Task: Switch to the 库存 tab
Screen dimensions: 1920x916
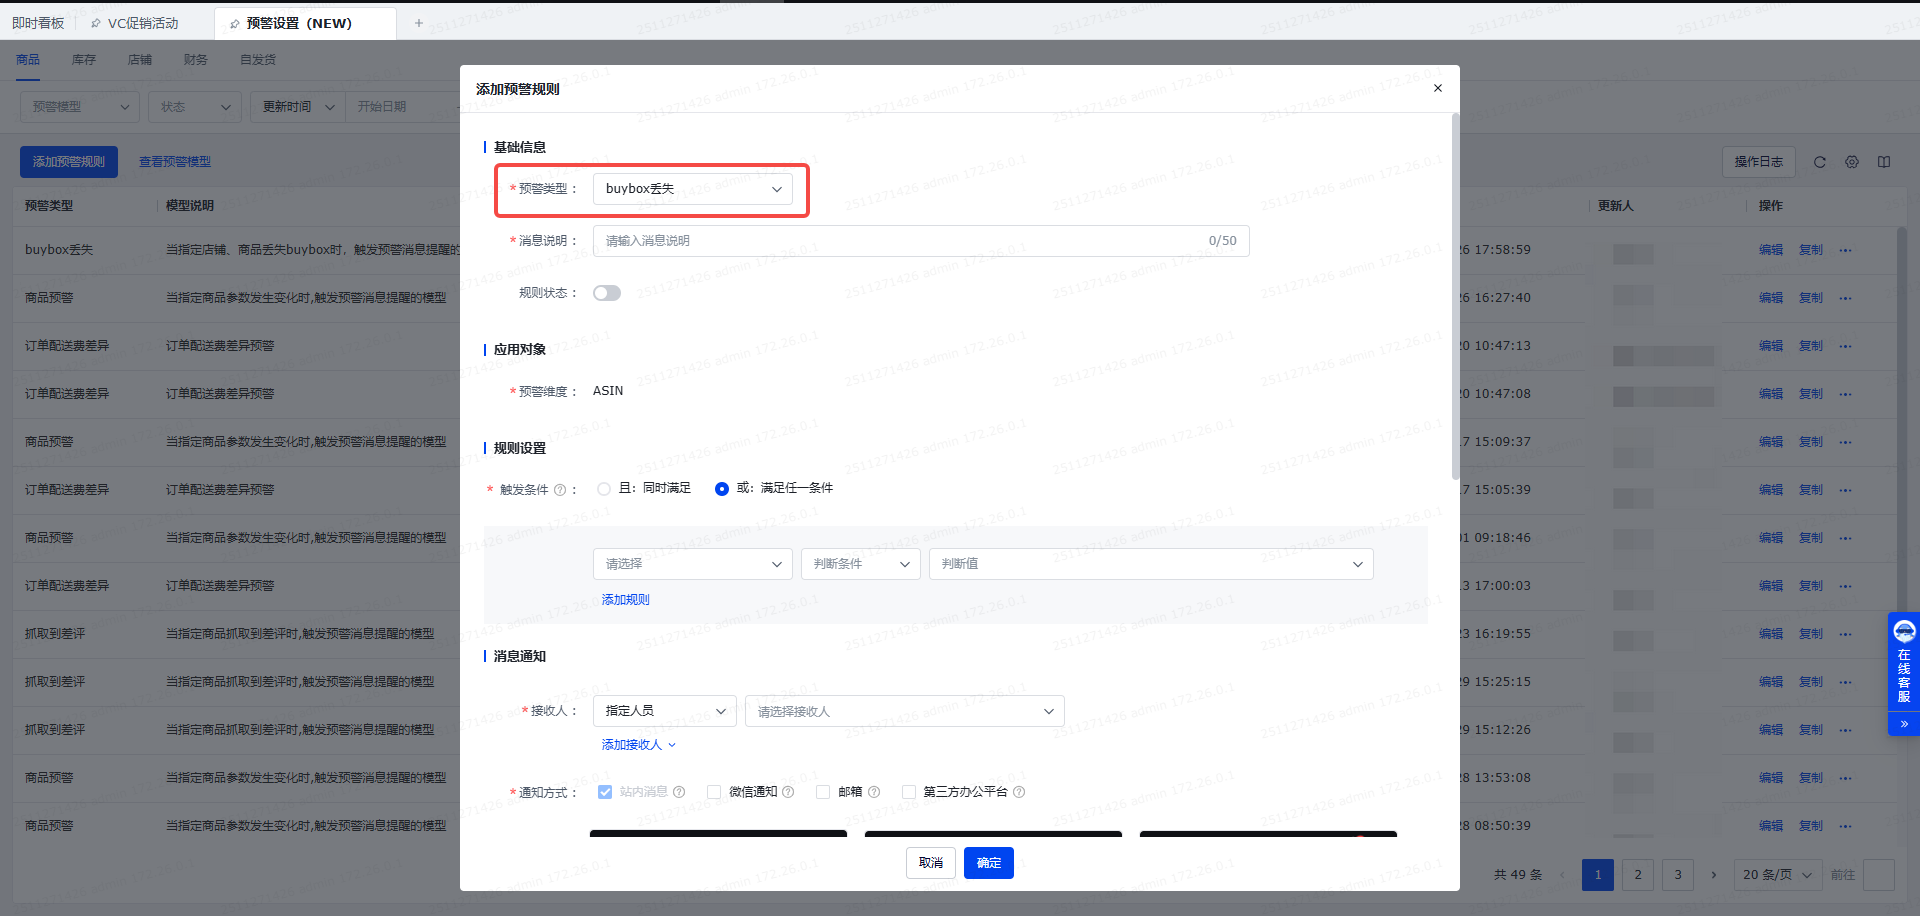Action: 84,60
